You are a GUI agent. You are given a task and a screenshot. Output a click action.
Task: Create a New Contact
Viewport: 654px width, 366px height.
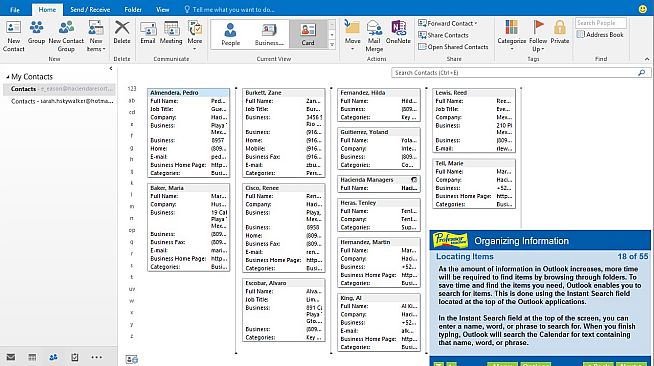click(x=13, y=36)
